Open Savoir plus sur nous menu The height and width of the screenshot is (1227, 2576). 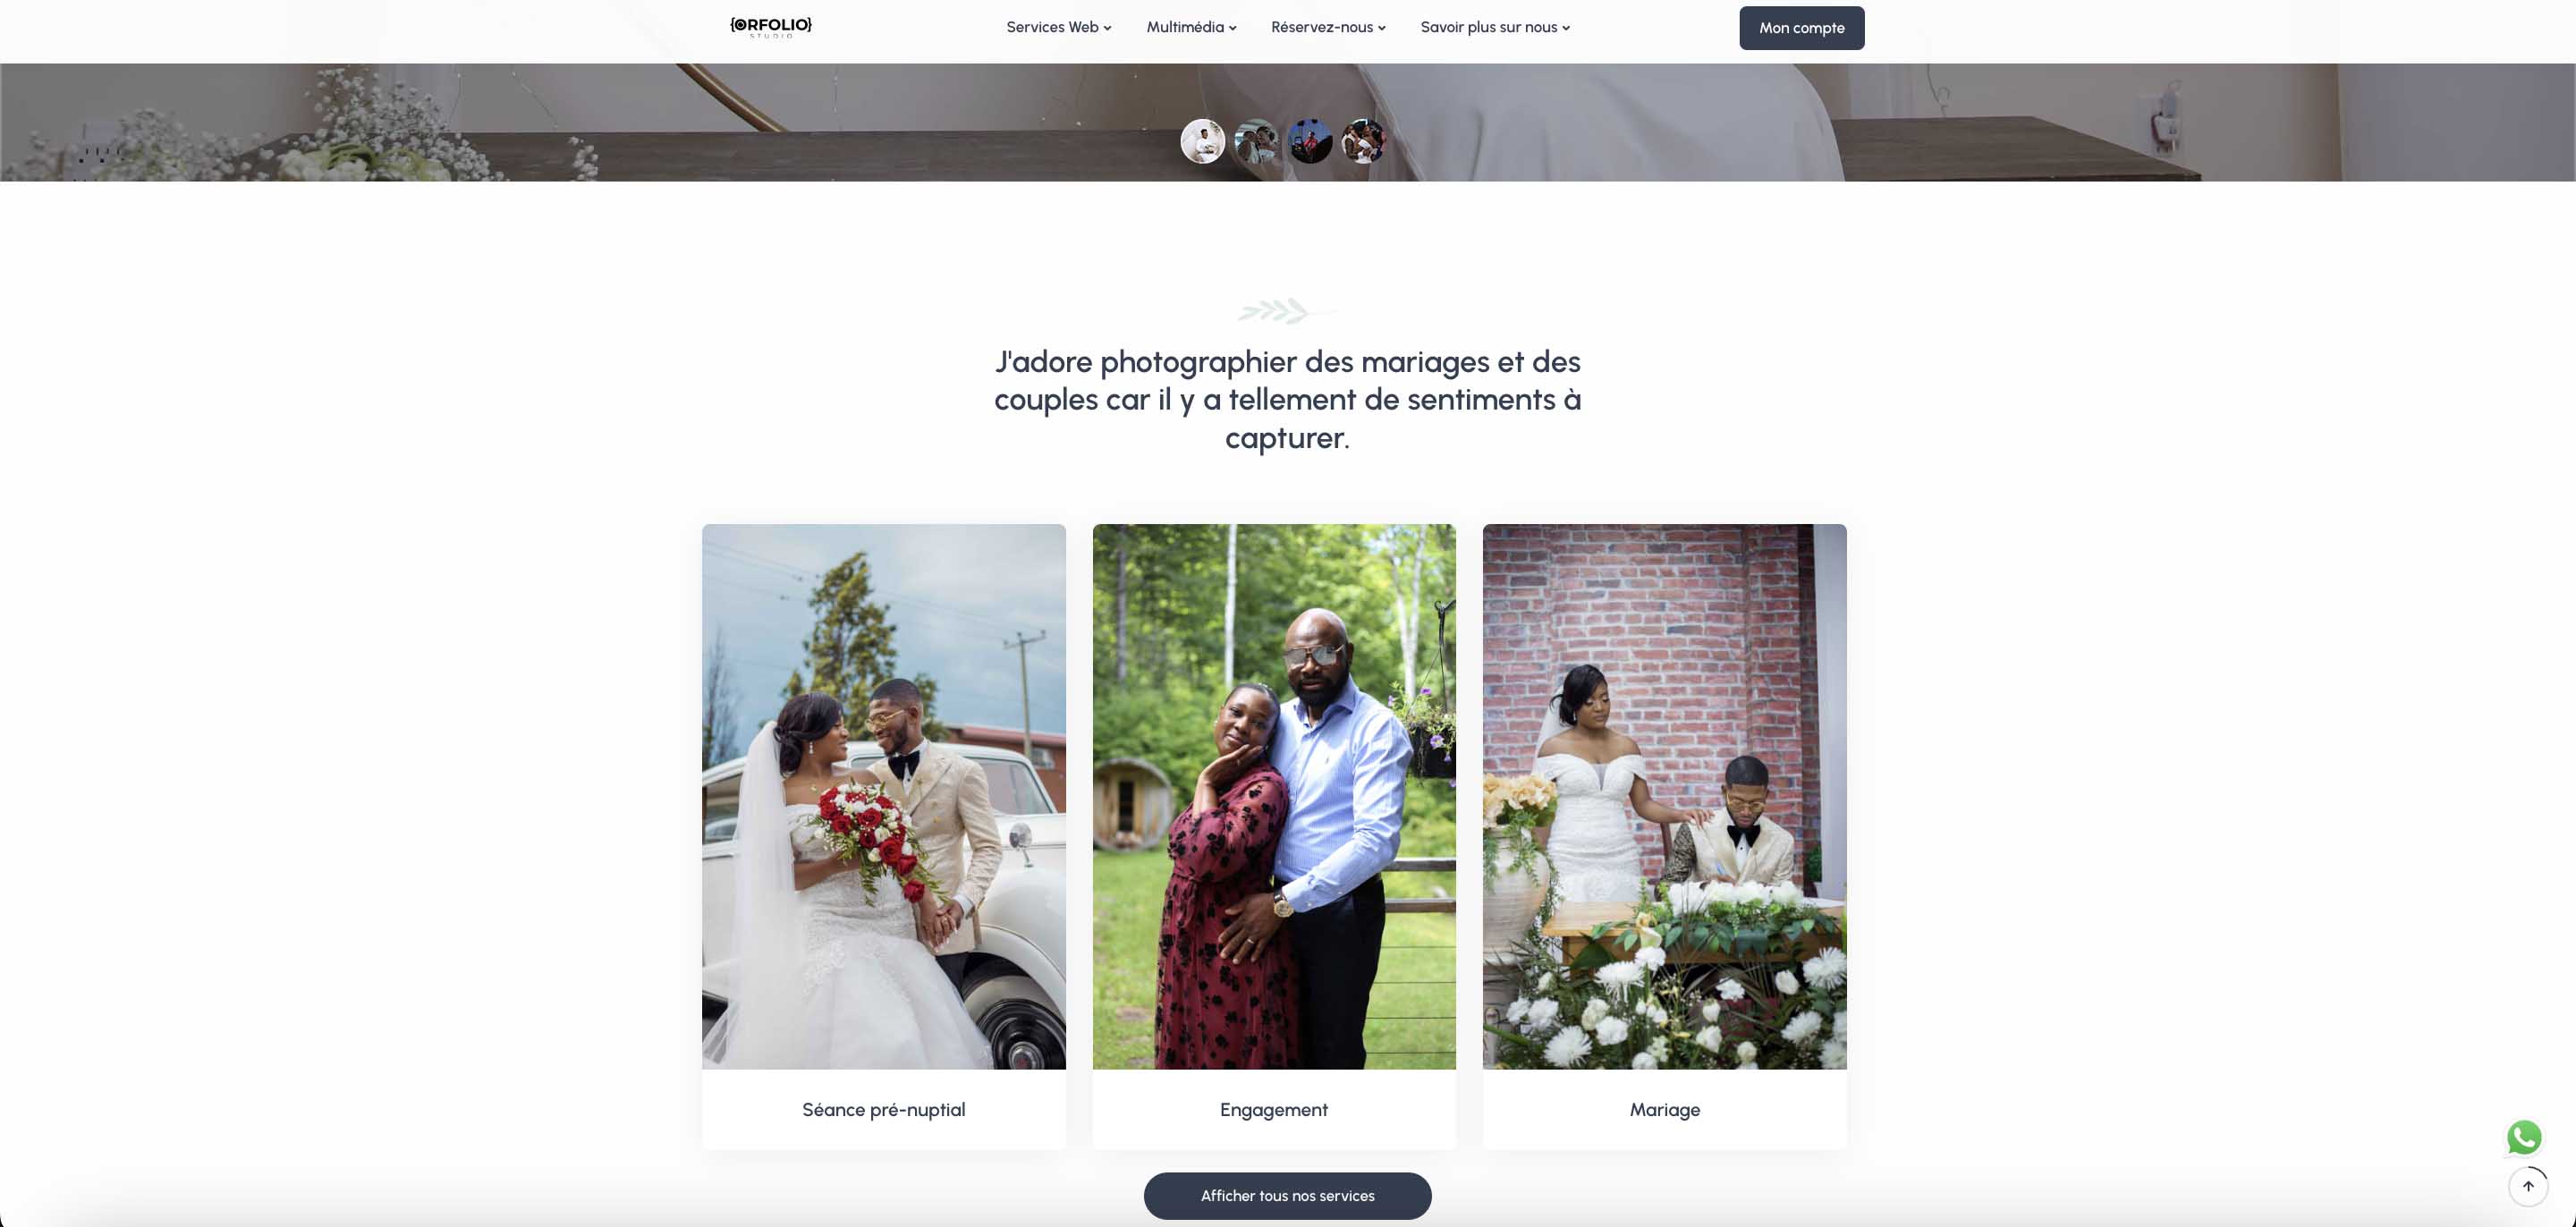pyautogui.click(x=1495, y=27)
